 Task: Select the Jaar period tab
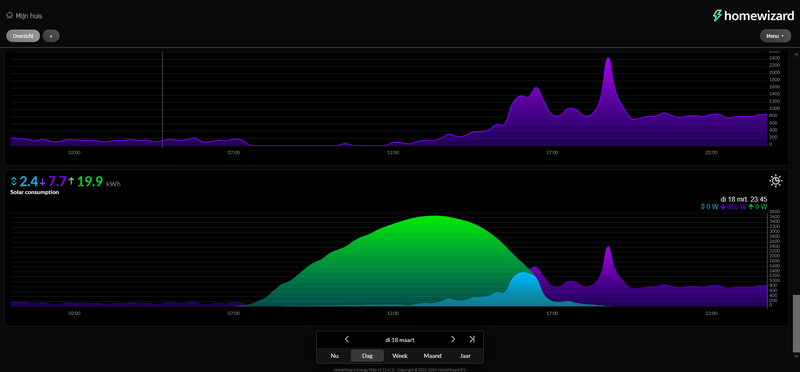click(x=465, y=356)
